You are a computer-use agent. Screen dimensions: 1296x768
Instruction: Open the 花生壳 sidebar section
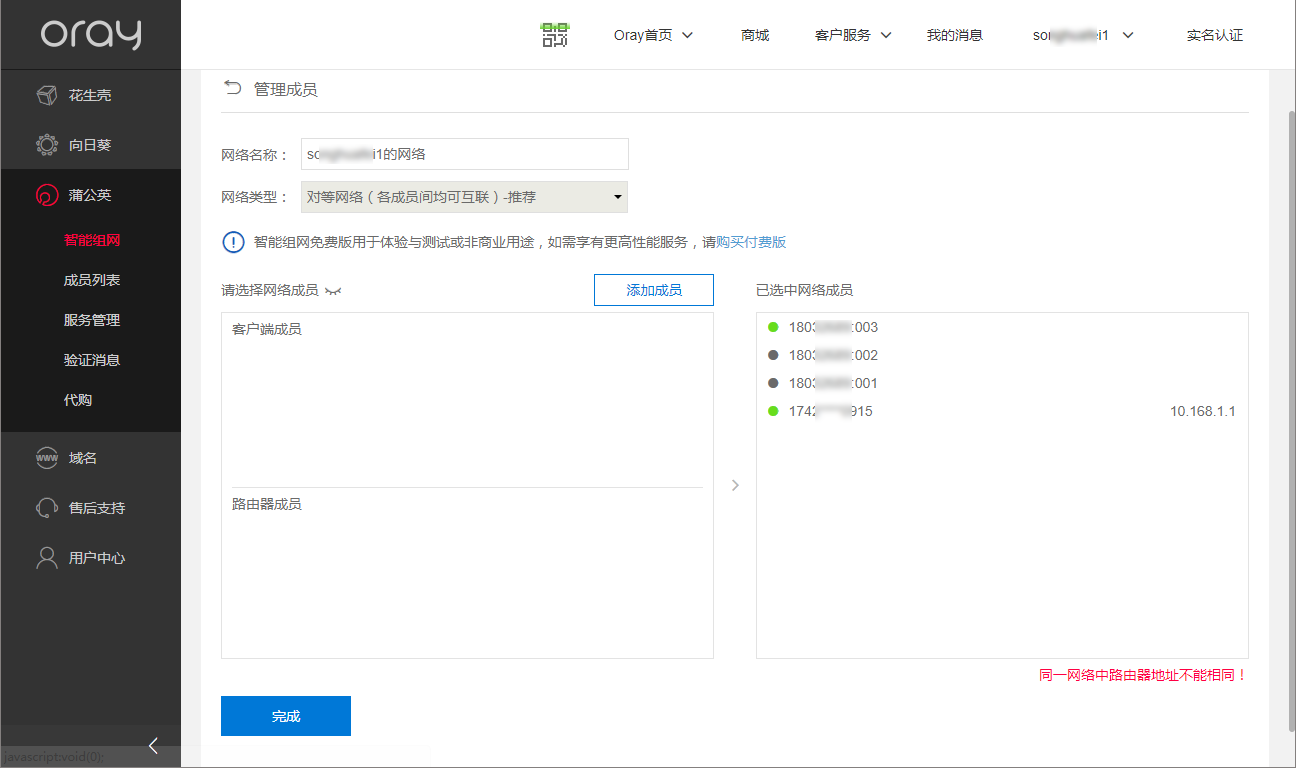pyautogui.click(x=90, y=95)
